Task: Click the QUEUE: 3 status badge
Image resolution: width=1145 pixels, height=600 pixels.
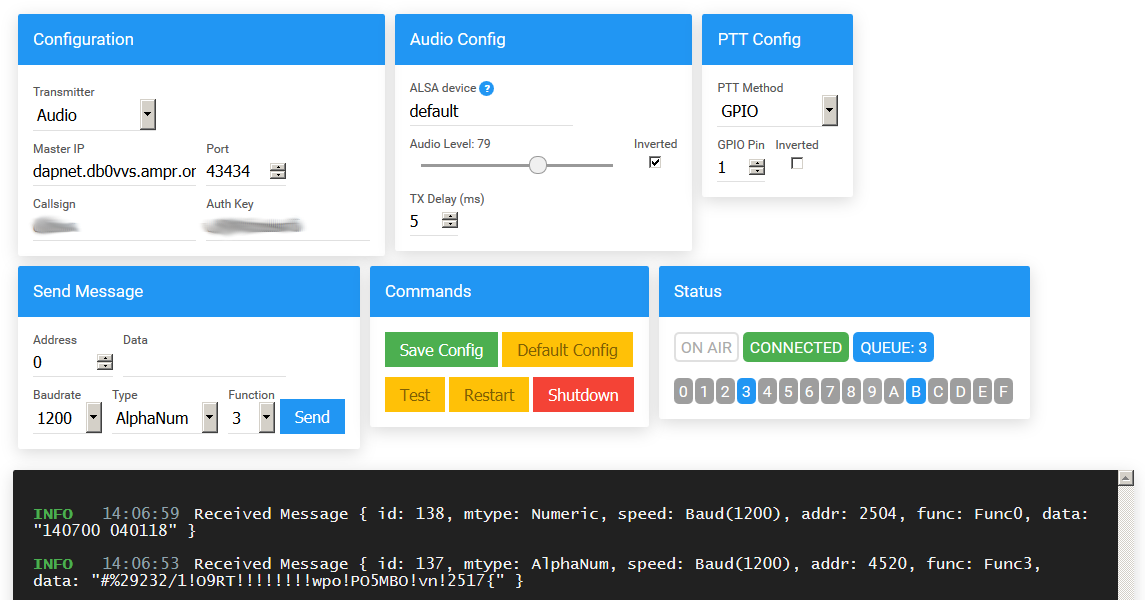Action: (x=893, y=348)
